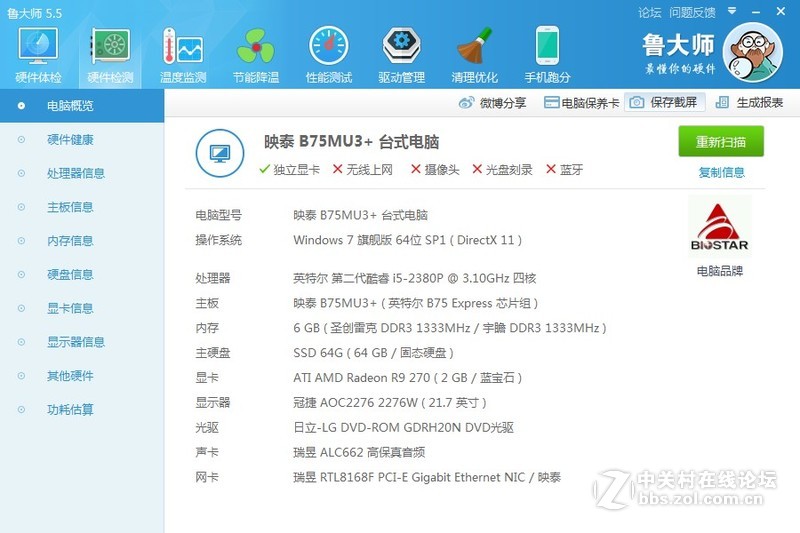Click 微博分享 share text

click(x=503, y=103)
